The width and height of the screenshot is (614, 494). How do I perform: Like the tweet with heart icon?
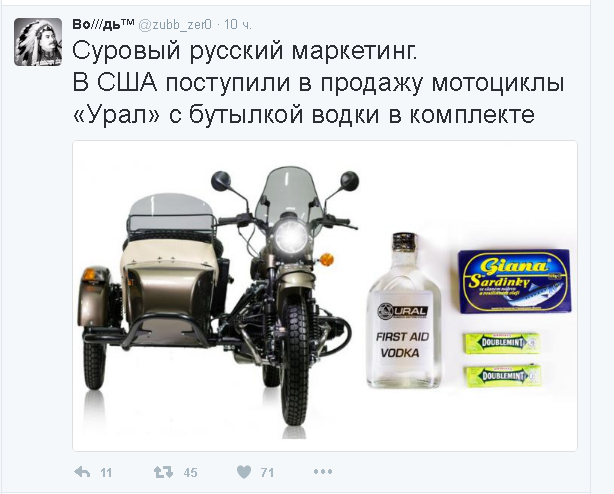click(244, 472)
